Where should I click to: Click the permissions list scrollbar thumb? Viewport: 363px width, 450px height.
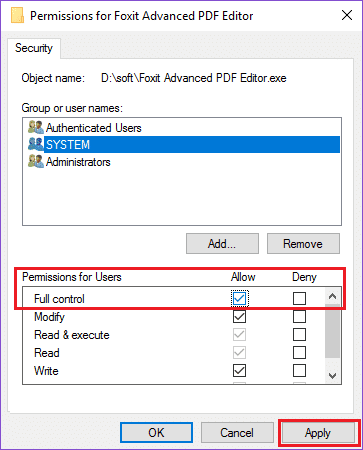(x=332, y=333)
